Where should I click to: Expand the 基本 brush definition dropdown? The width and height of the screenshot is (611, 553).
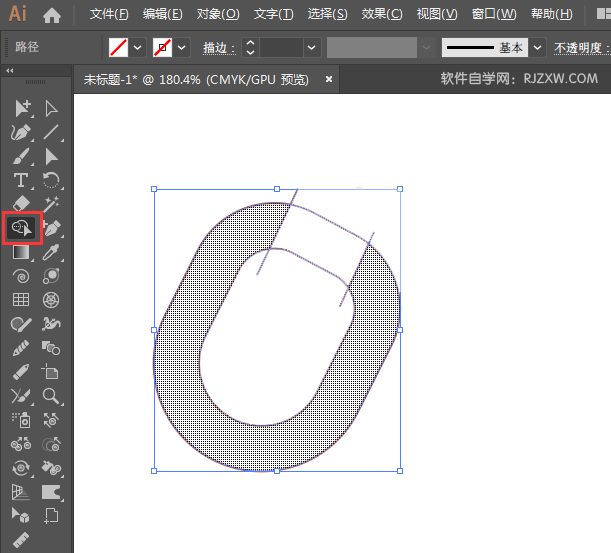(538, 48)
